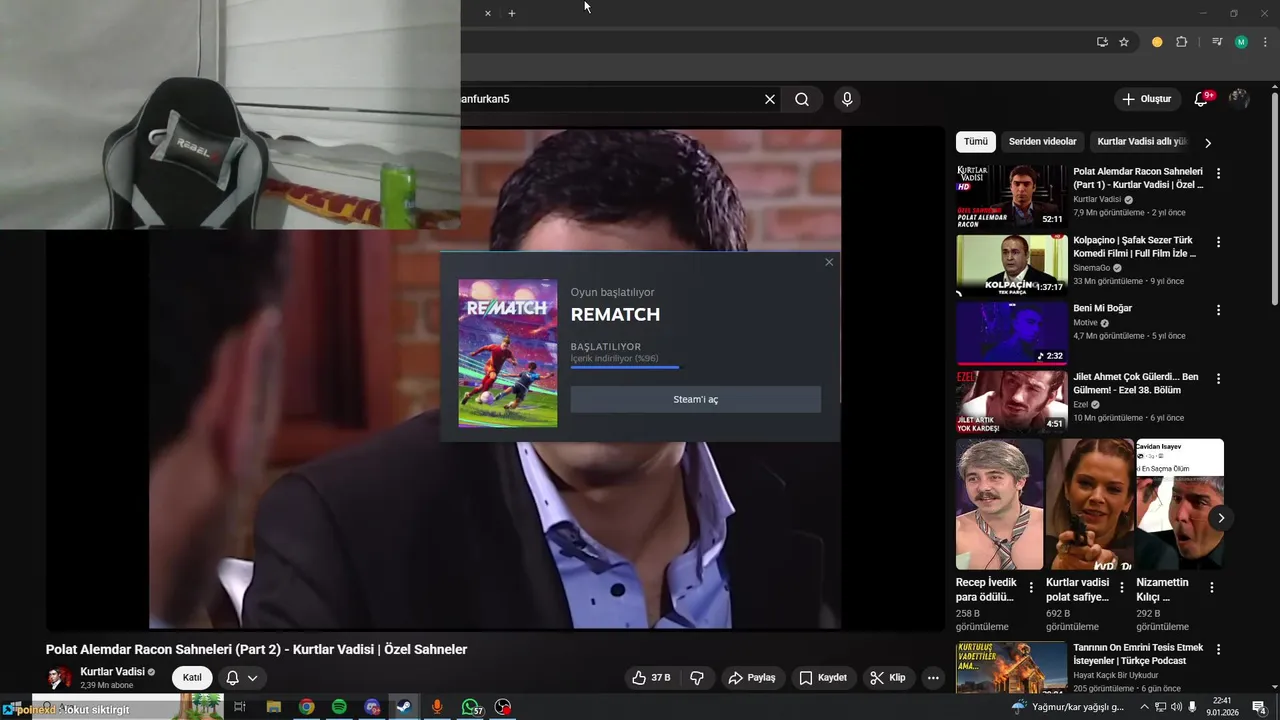Open Task View in taskbar
1280x720 pixels.
[240, 707]
